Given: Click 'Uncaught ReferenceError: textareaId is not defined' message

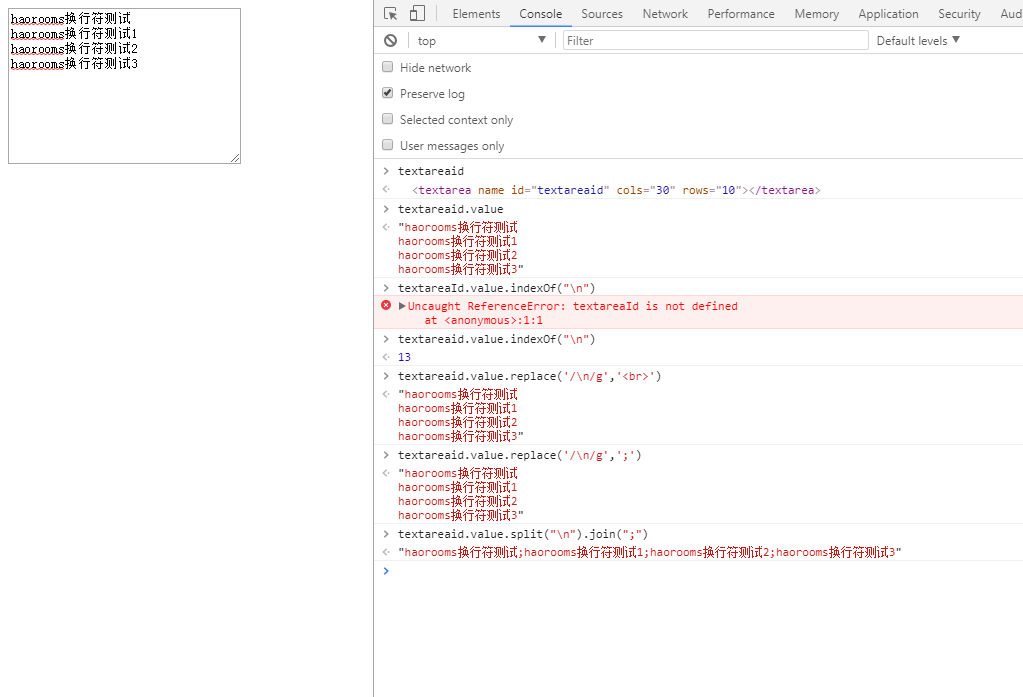Looking at the screenshot, I should [x=572, y=306].
